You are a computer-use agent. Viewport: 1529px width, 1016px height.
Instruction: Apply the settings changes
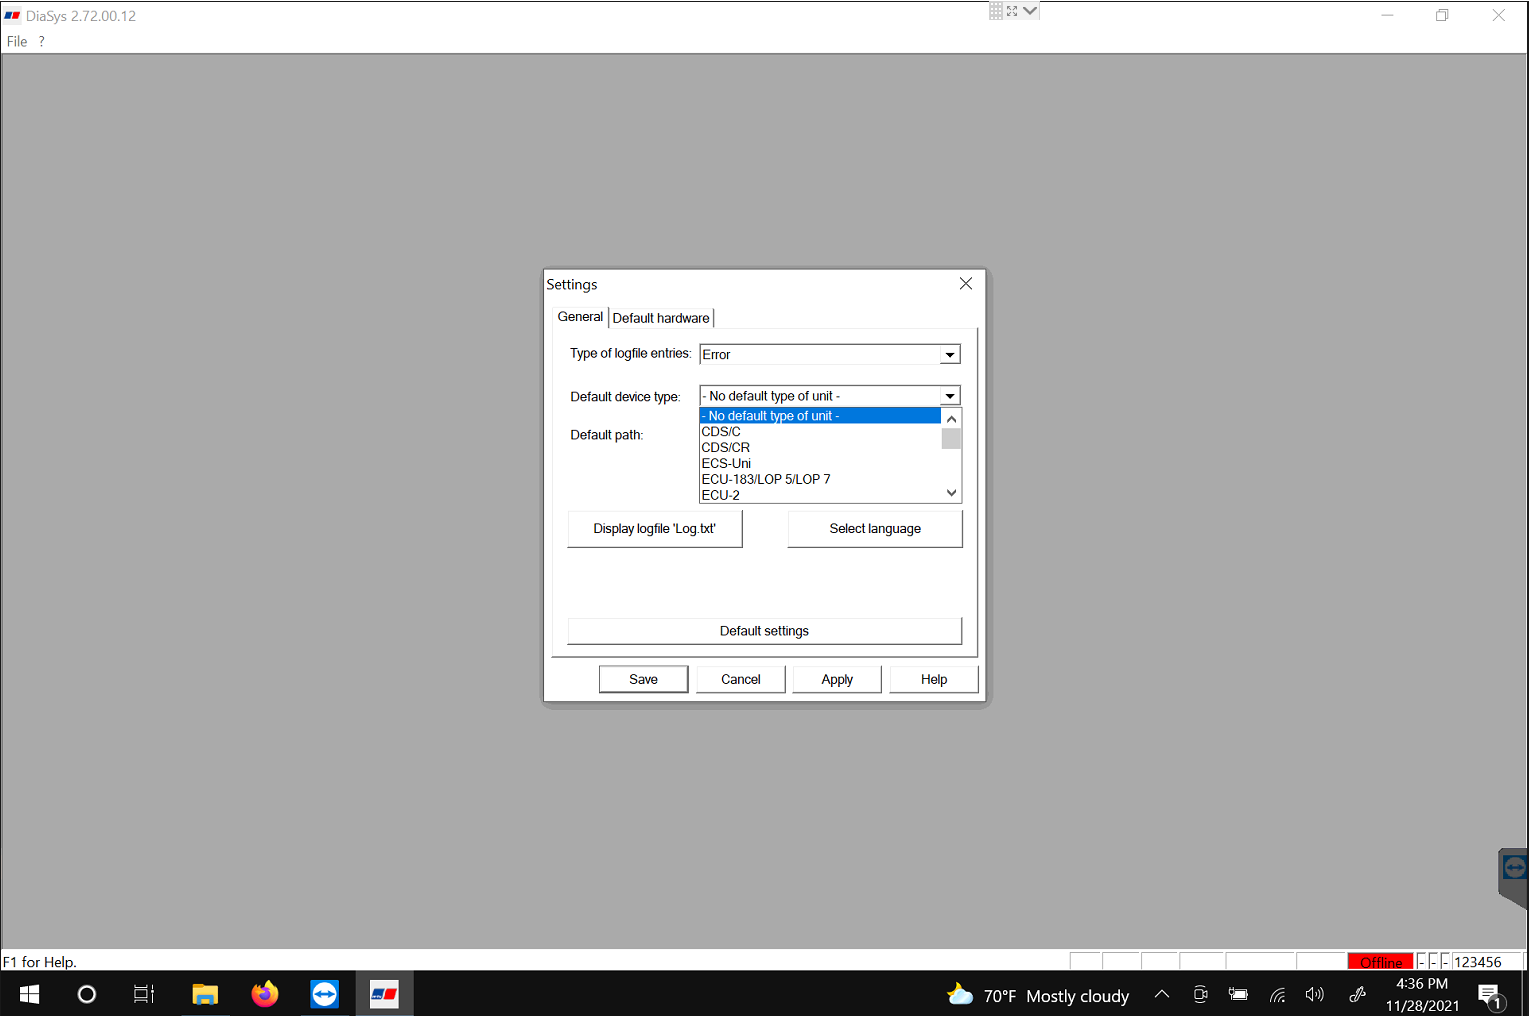836,679
